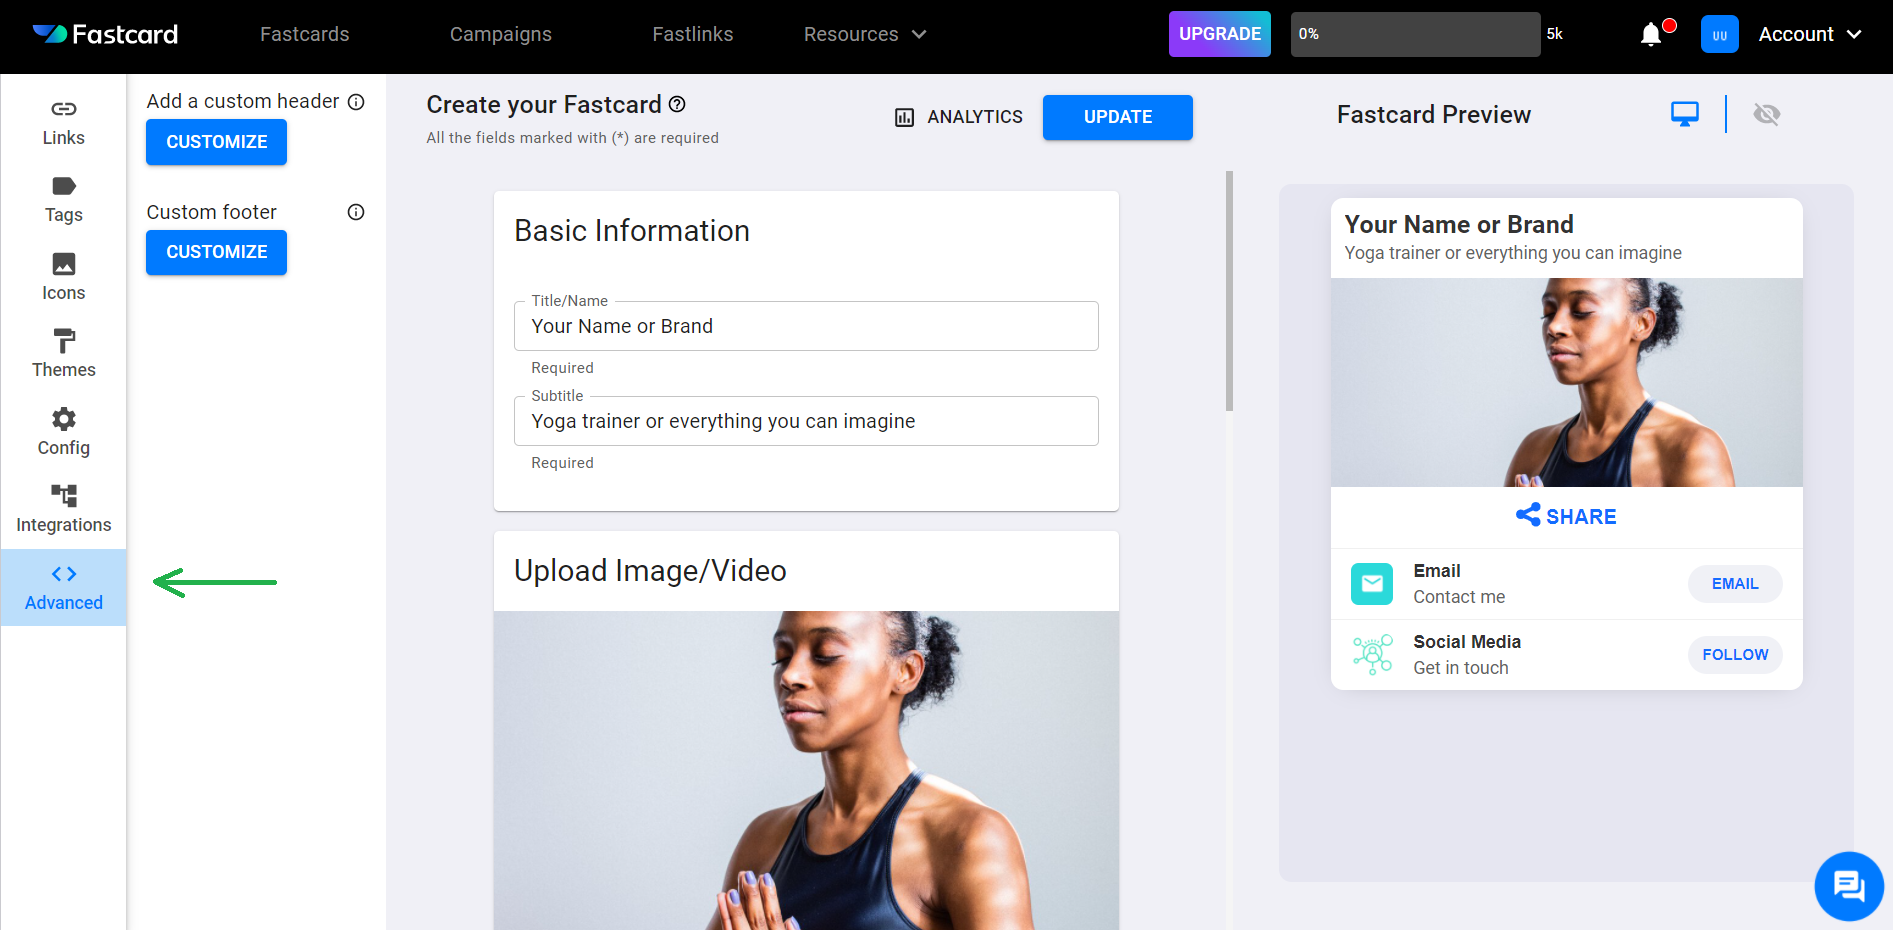Click the Social Media network icon in preview
This screenshot has height=930, width=1893.
pyautogui.click(x=1372, y=655)
